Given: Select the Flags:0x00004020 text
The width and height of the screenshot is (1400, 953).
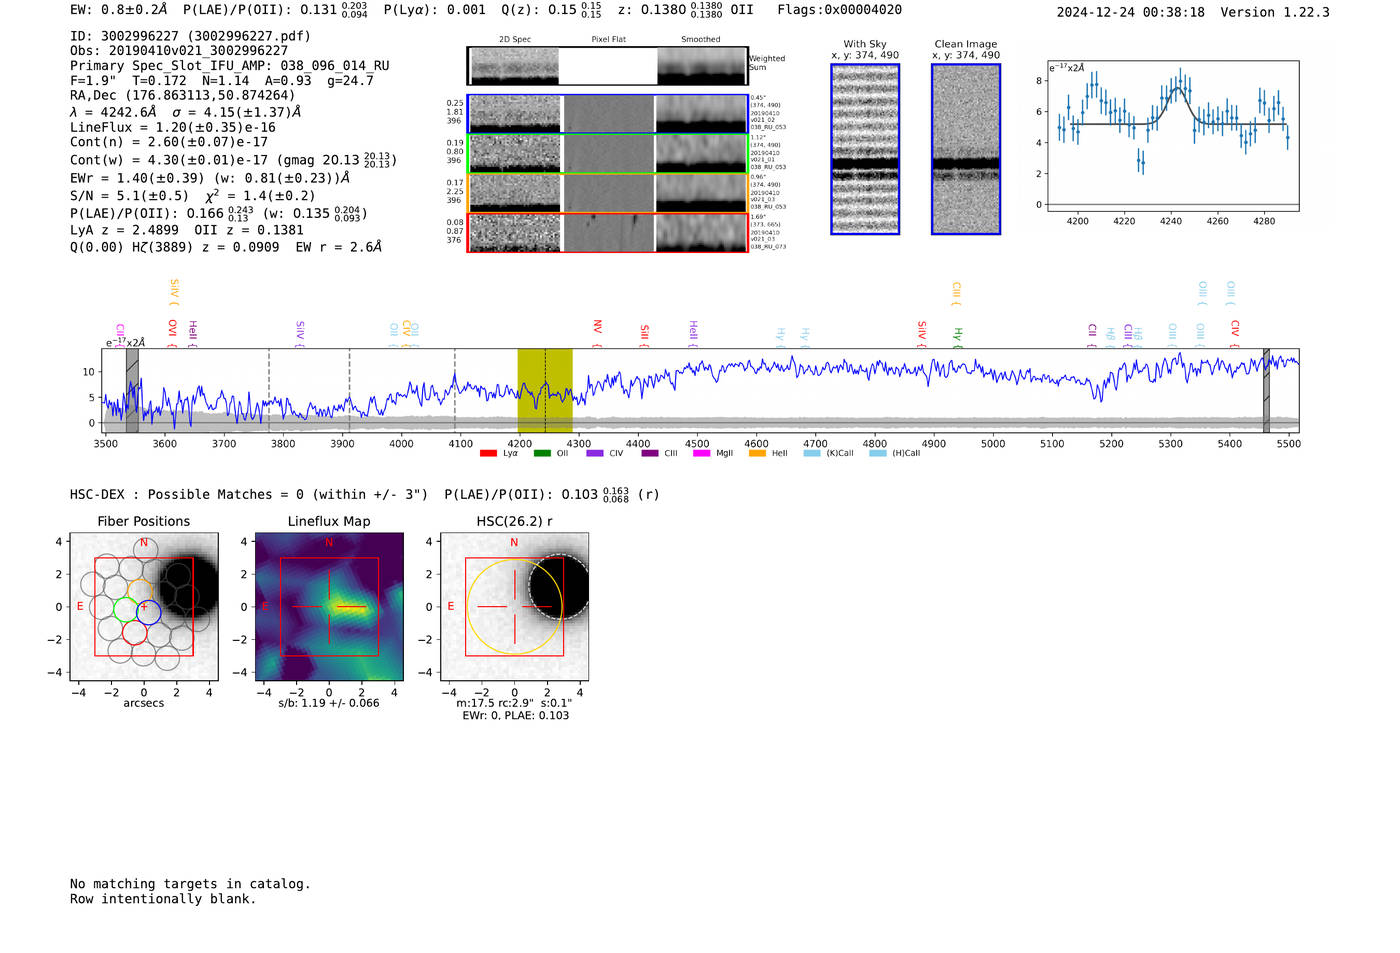Looking at the screenshot, I should 840,10.
